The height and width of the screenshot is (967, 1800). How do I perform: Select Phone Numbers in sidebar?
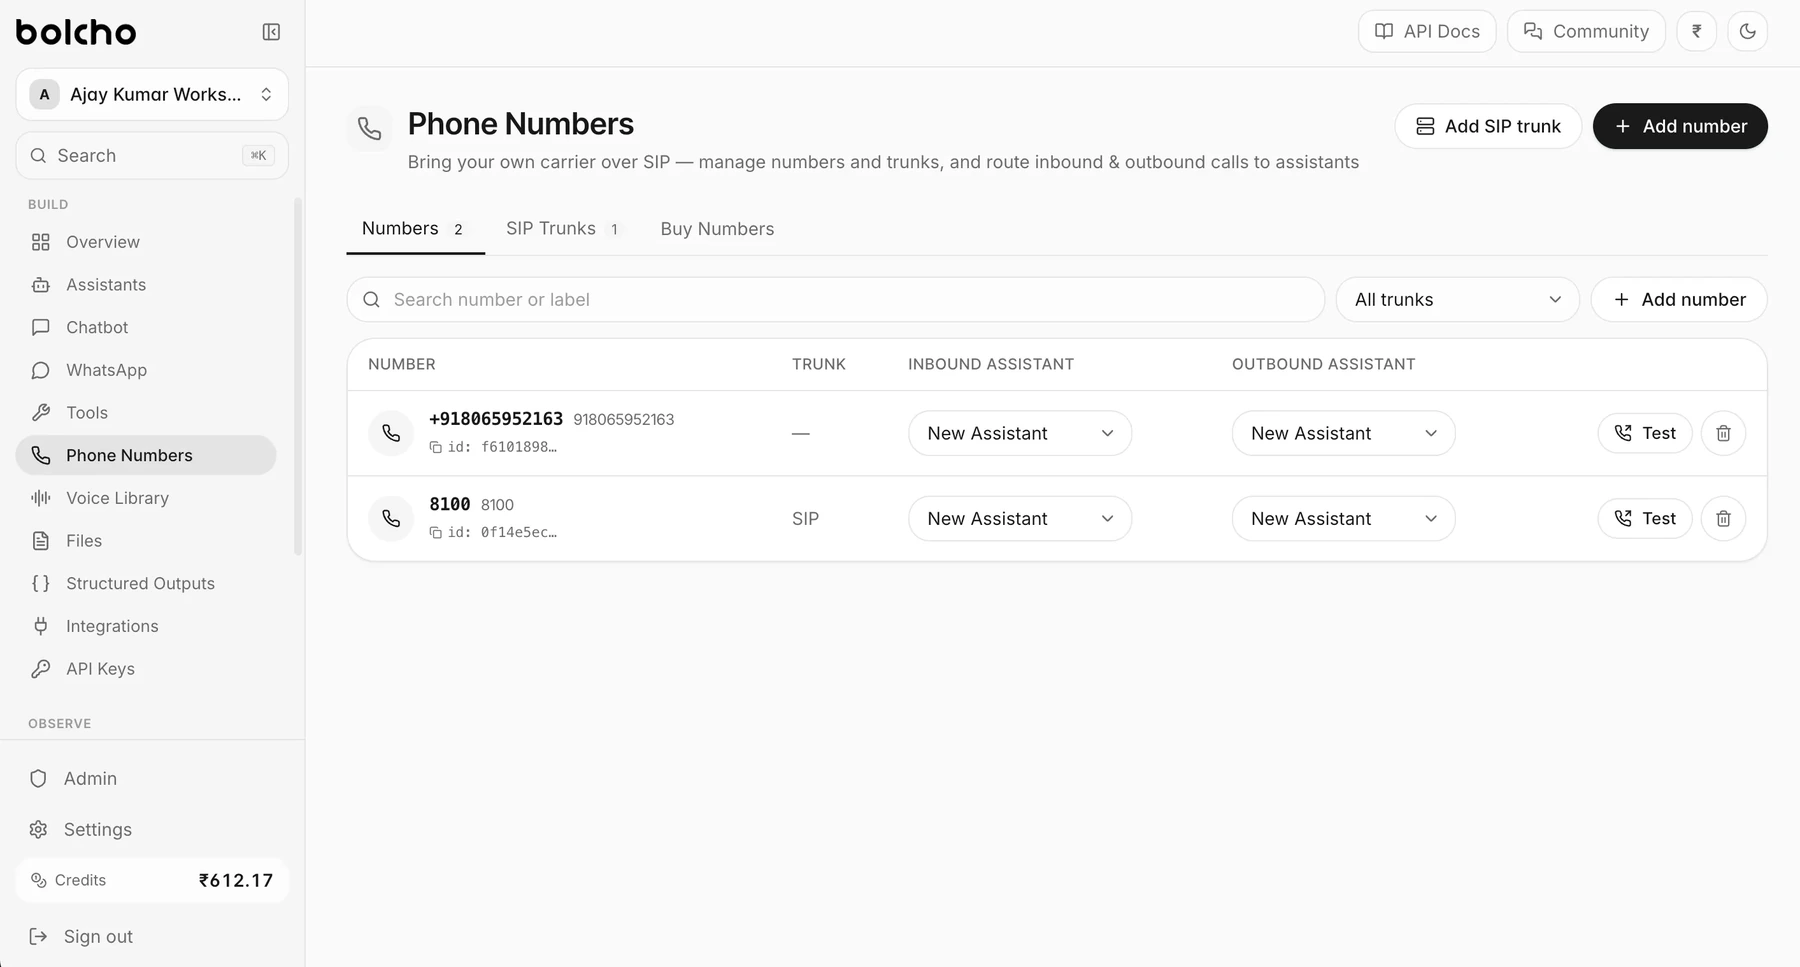[x=146, y=455]
